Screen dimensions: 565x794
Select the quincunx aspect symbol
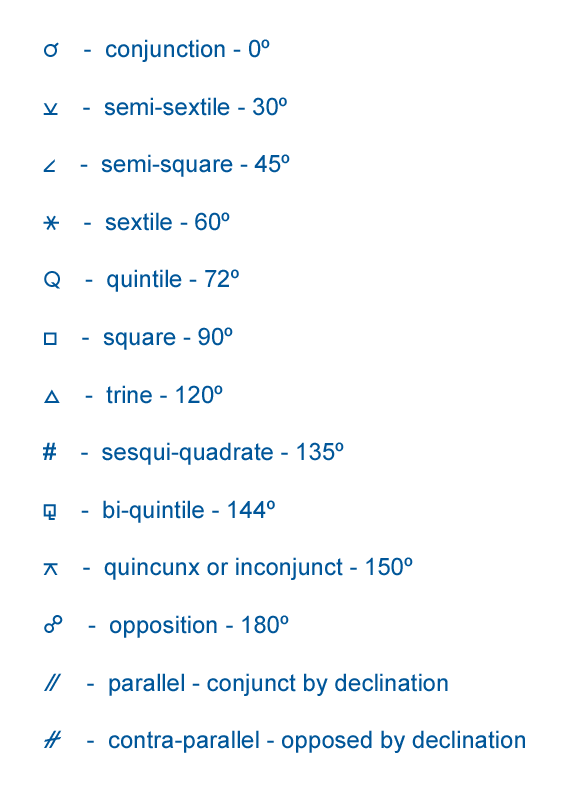pos(51,569)
